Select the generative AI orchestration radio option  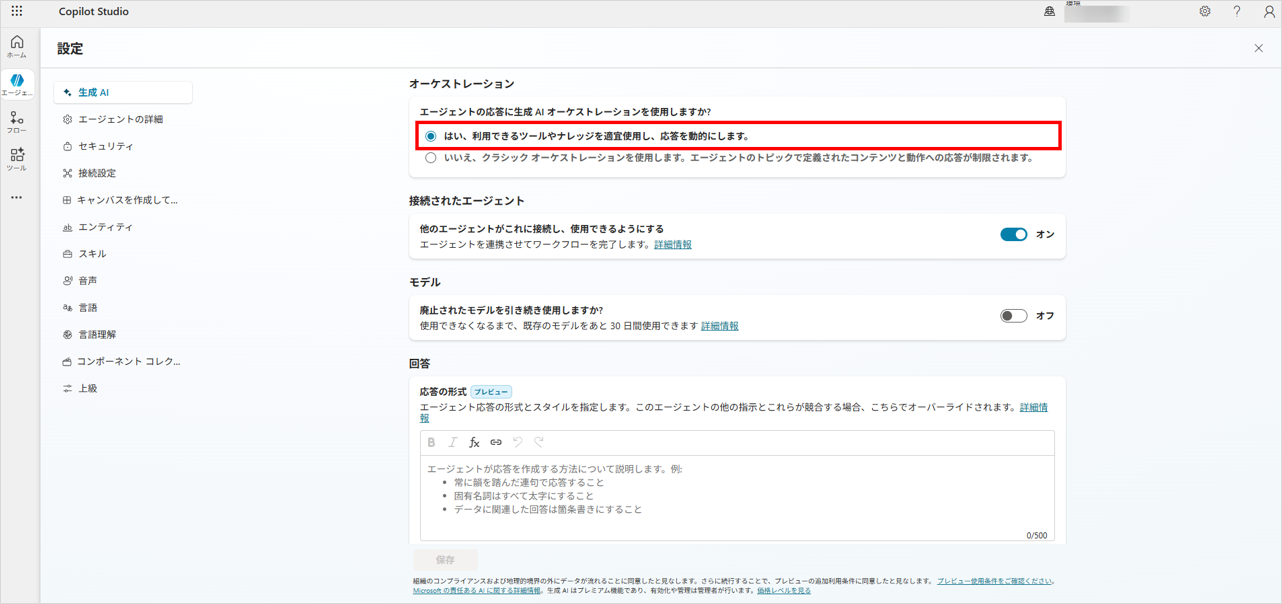click(x=431, y=136)
